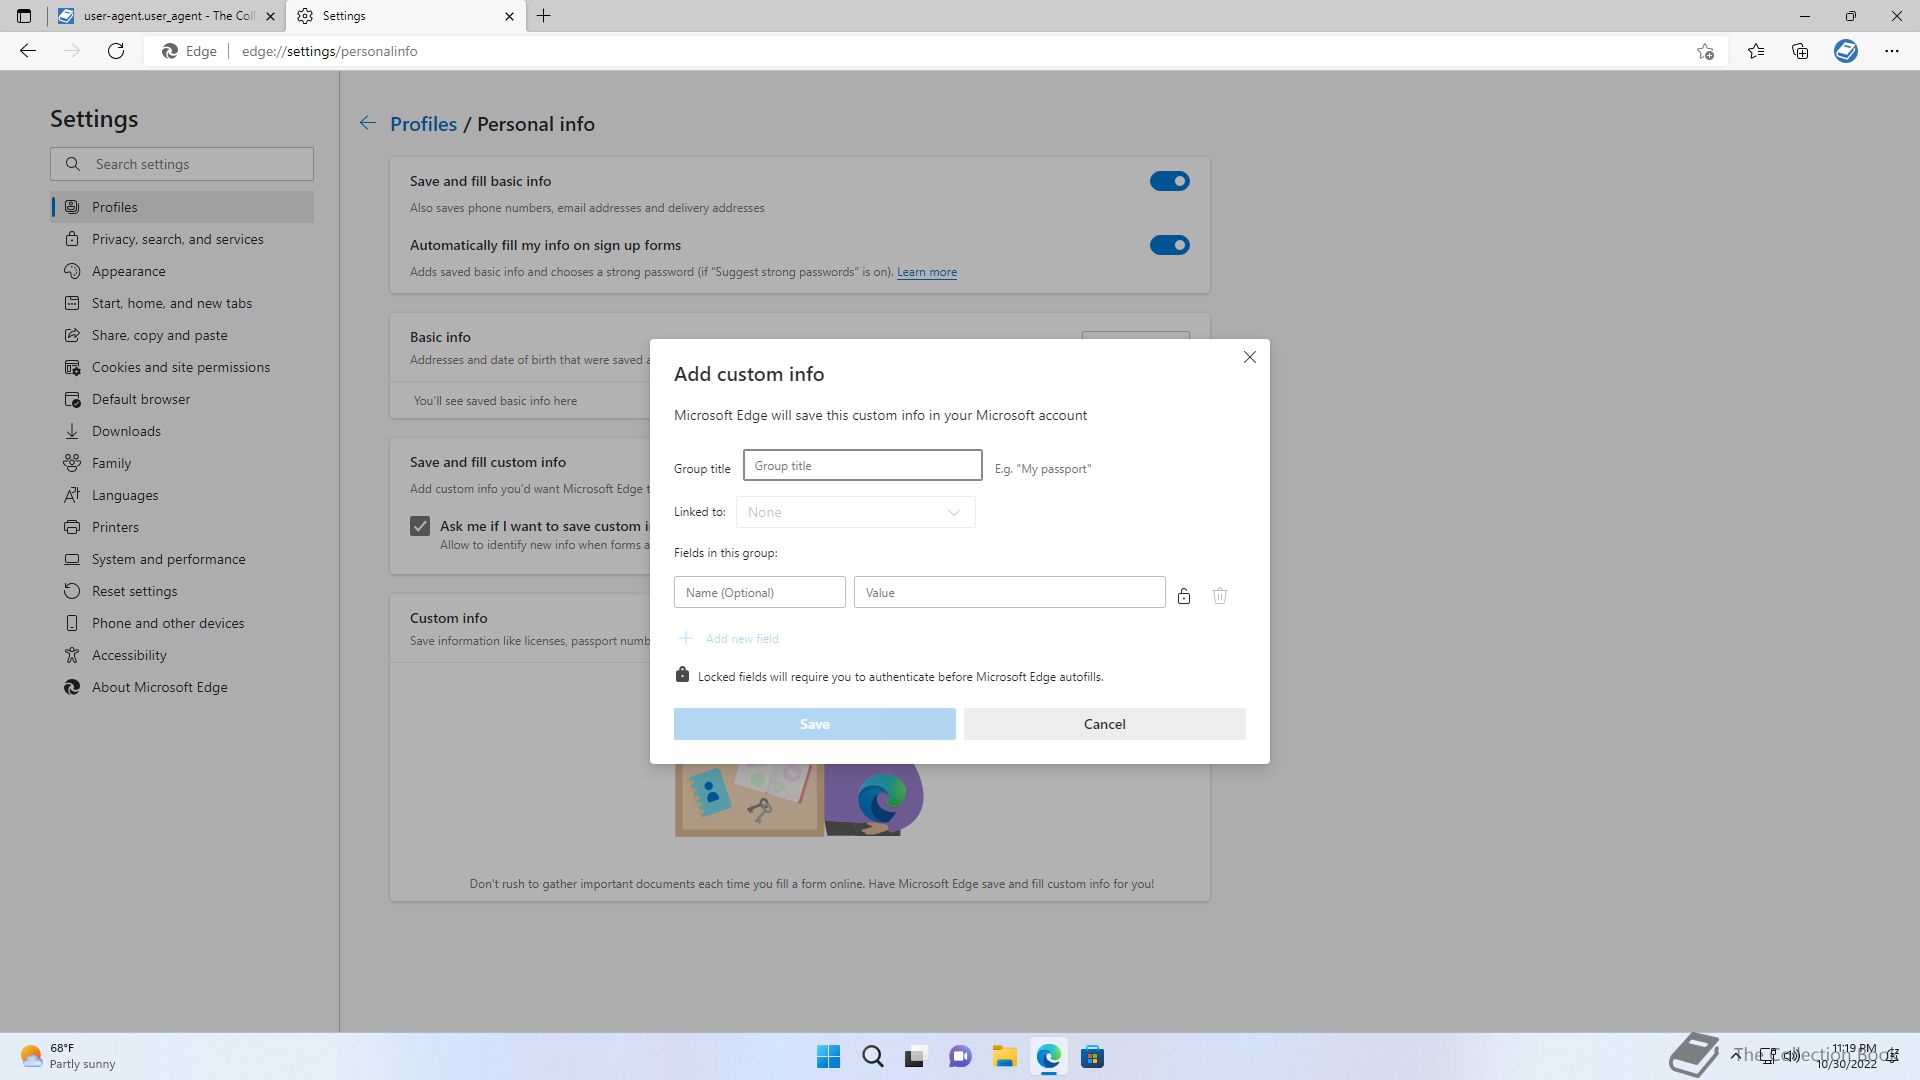Viewport: 1920px width, 1080px height.
Task: Open Cookies and site permissions settings
Action: (182, 367)
